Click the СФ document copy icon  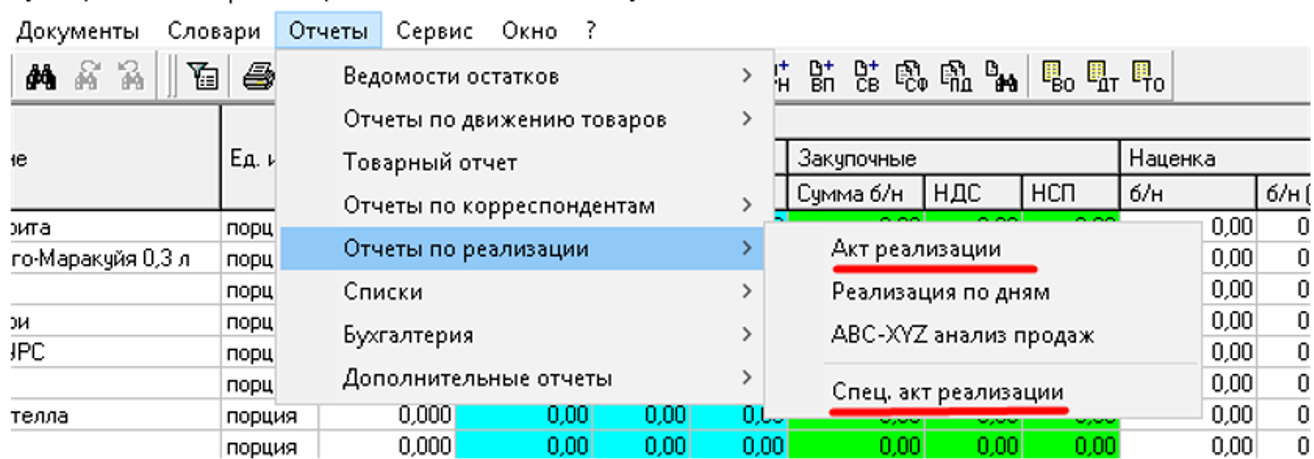point(909,76)
